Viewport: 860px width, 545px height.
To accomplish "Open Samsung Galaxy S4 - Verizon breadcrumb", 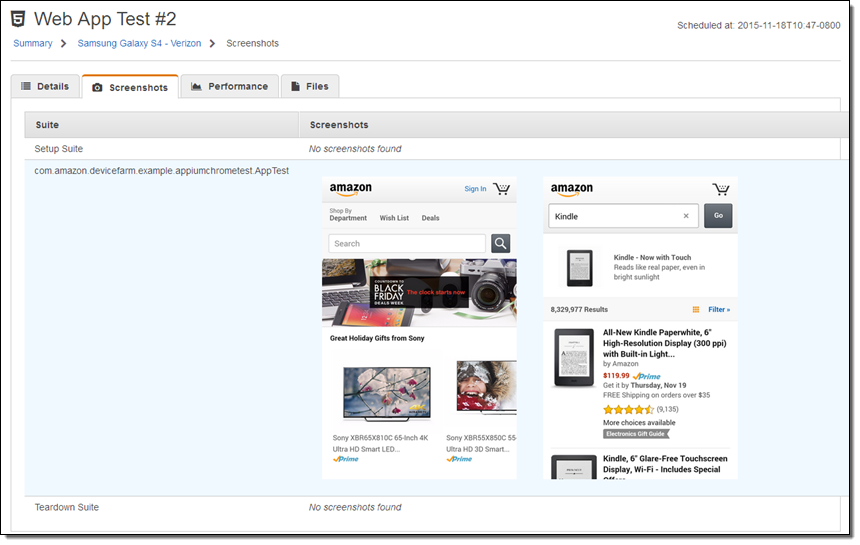I will 139,44.
